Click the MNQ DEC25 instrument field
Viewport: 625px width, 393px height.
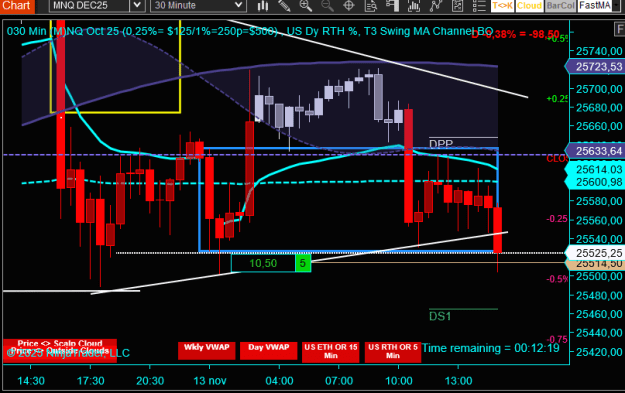89,6
